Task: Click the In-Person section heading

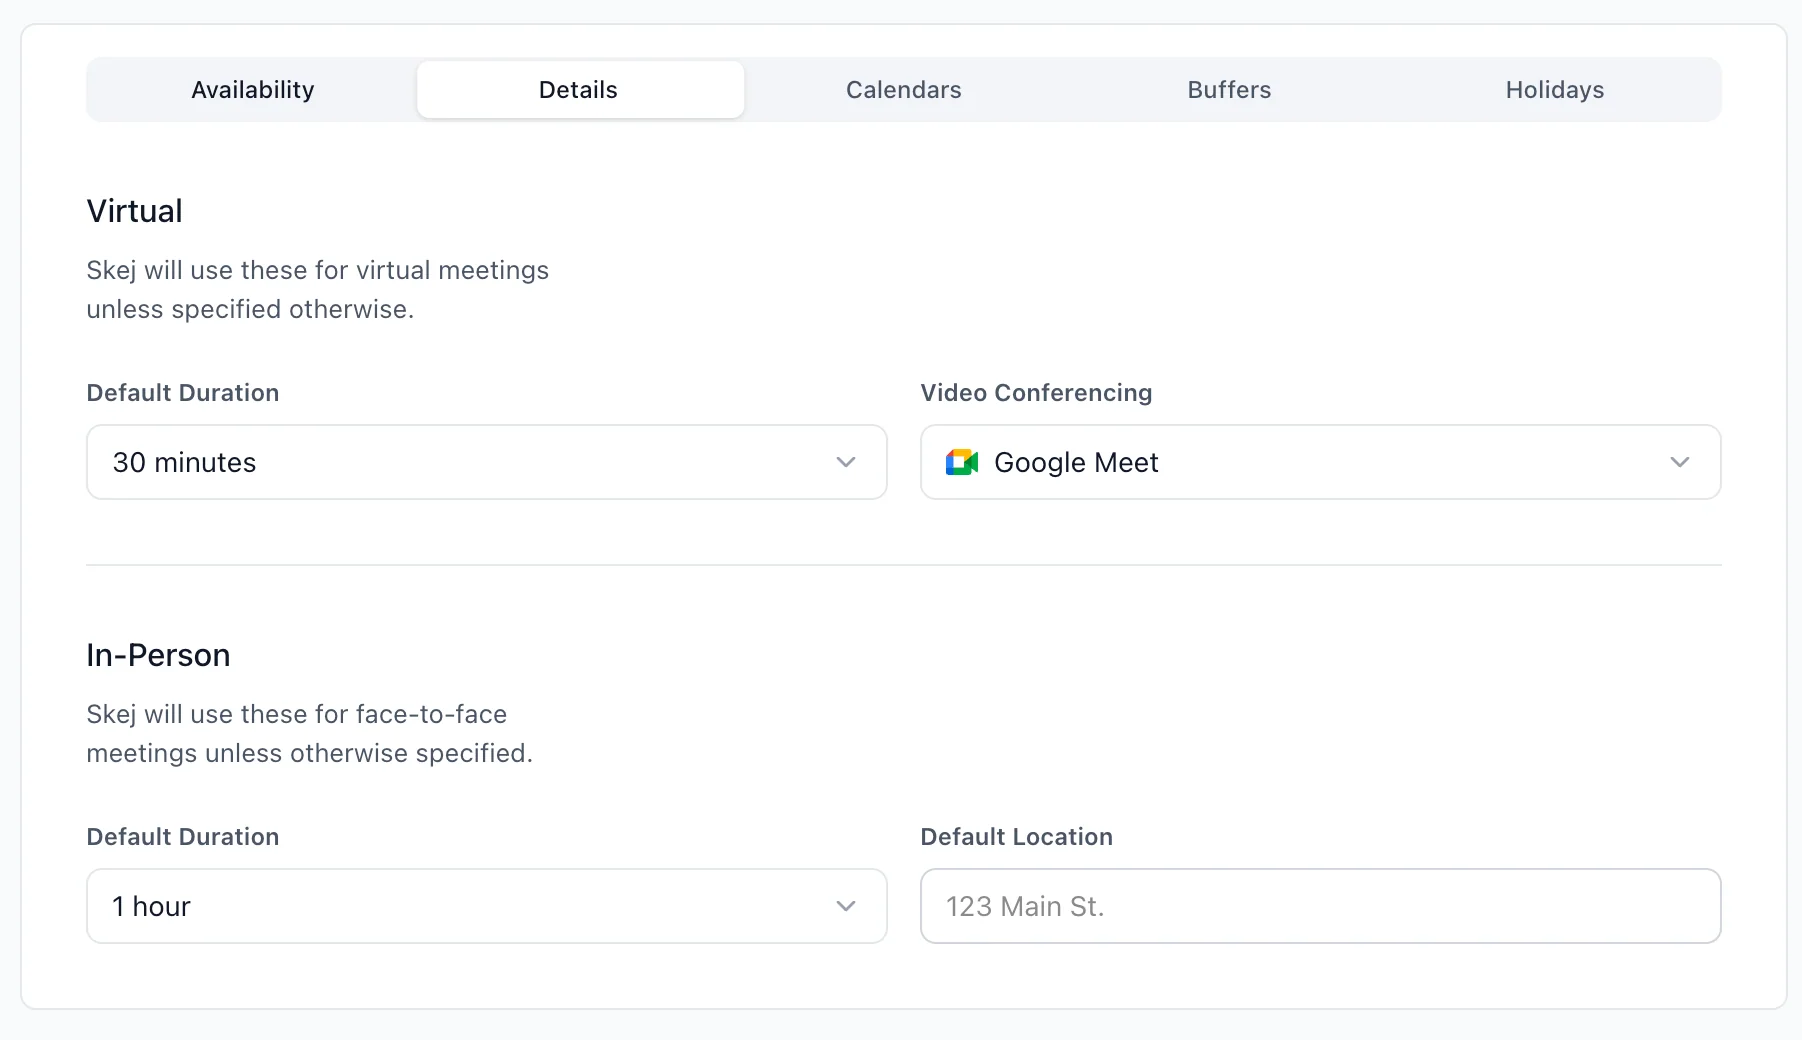Action: pos(158,655)
